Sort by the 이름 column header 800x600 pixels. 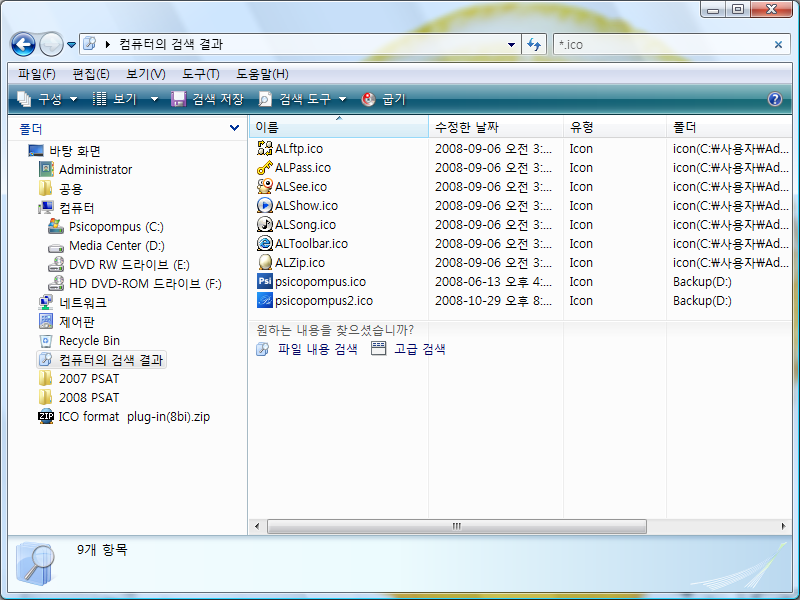point(339,127)
